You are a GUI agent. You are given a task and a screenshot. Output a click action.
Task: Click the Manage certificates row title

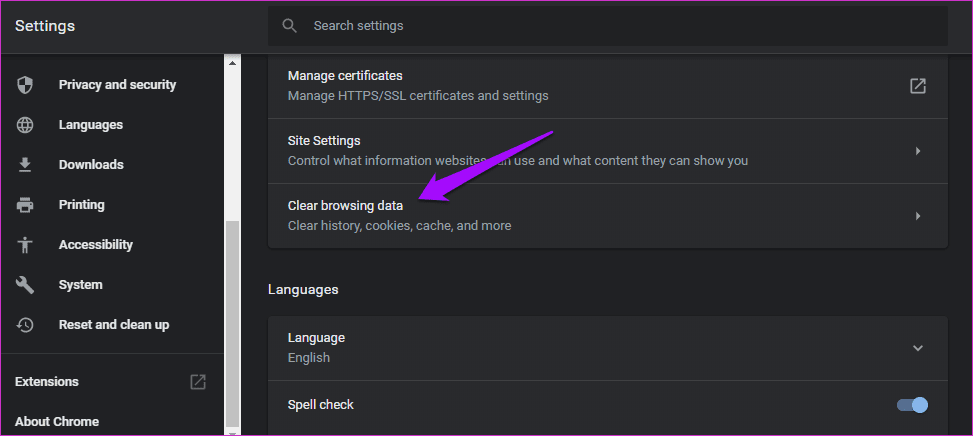pyautogui.click(x=345, y=76)
